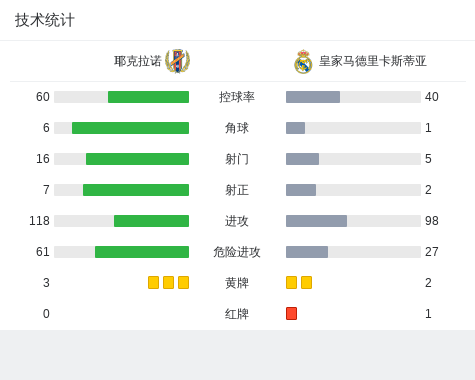Viewport: 475px width, 380px height.
Task: Click the gray possession bar showing 40
Action: (x=313, y=97)
